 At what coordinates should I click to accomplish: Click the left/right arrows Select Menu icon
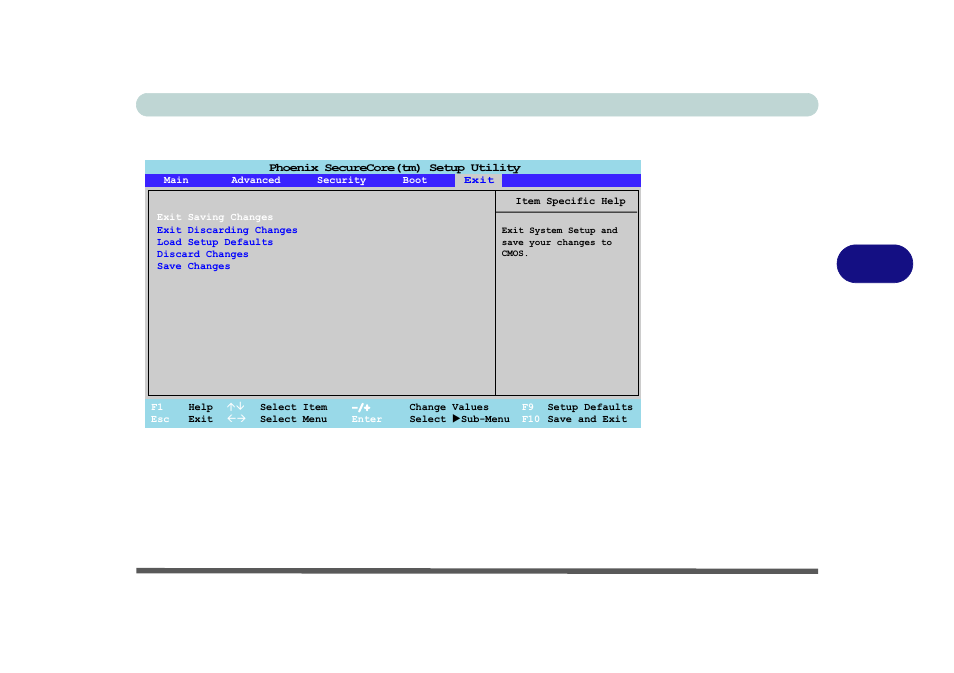tap(236, 419)
